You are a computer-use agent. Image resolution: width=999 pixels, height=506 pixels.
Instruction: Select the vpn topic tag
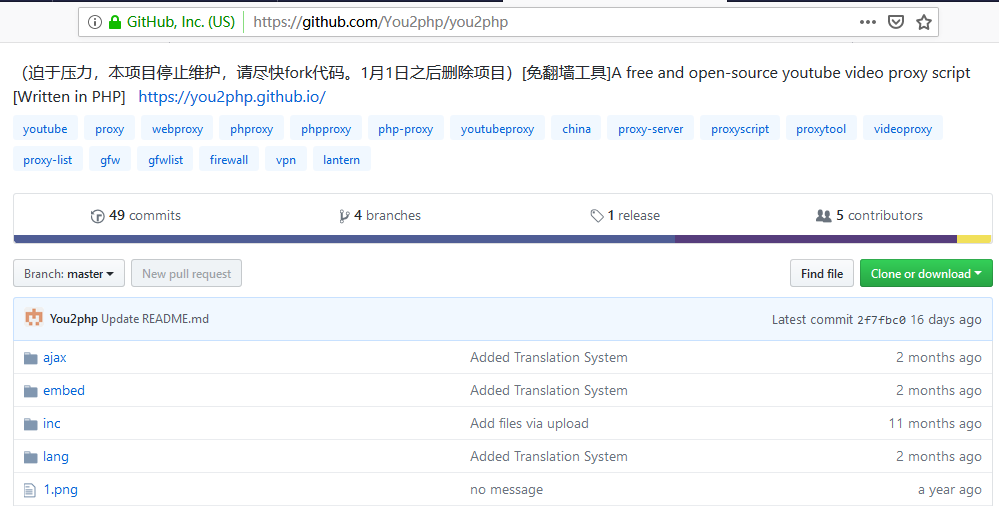tap(286, 160)
